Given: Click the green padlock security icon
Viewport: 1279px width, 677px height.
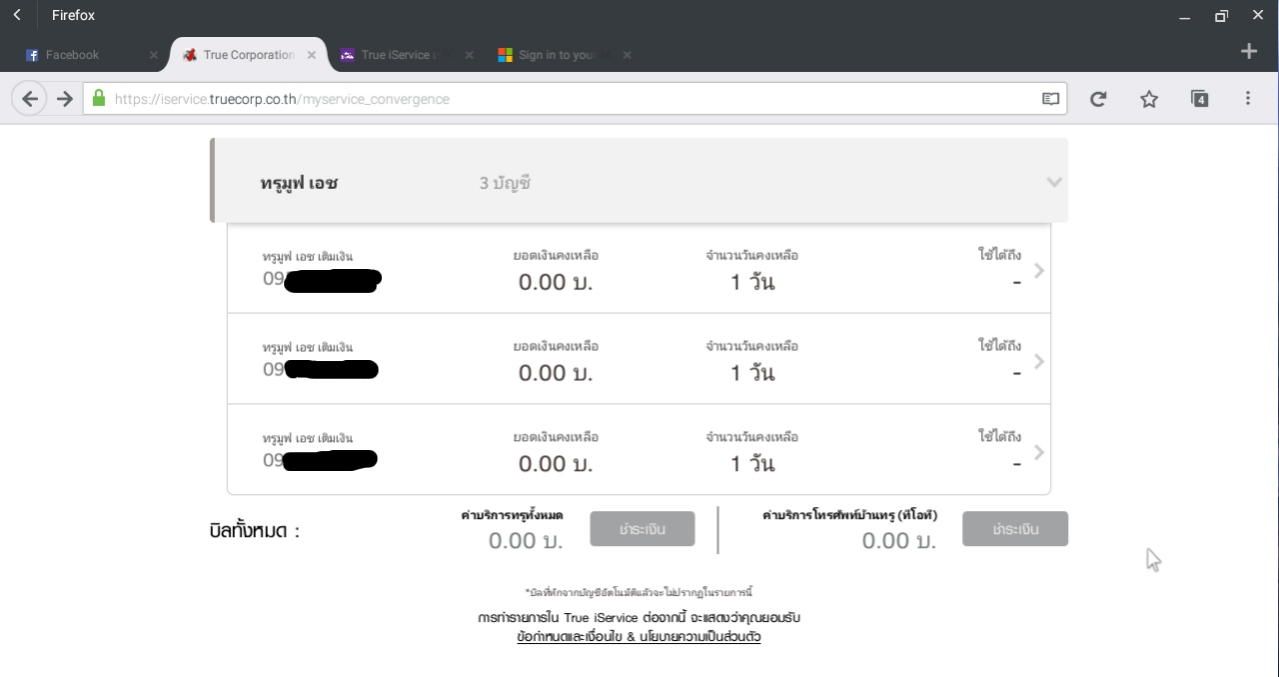Looking at the screenshot, I should (x=98, y=98).
